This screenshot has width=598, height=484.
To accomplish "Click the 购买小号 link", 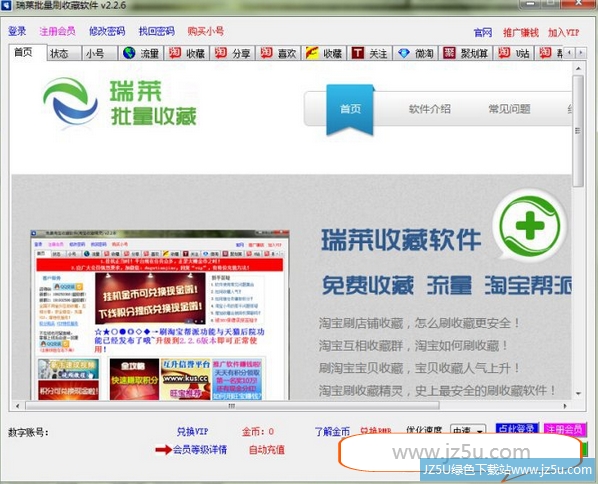I will pyautogui.click(x=206, y=31).
